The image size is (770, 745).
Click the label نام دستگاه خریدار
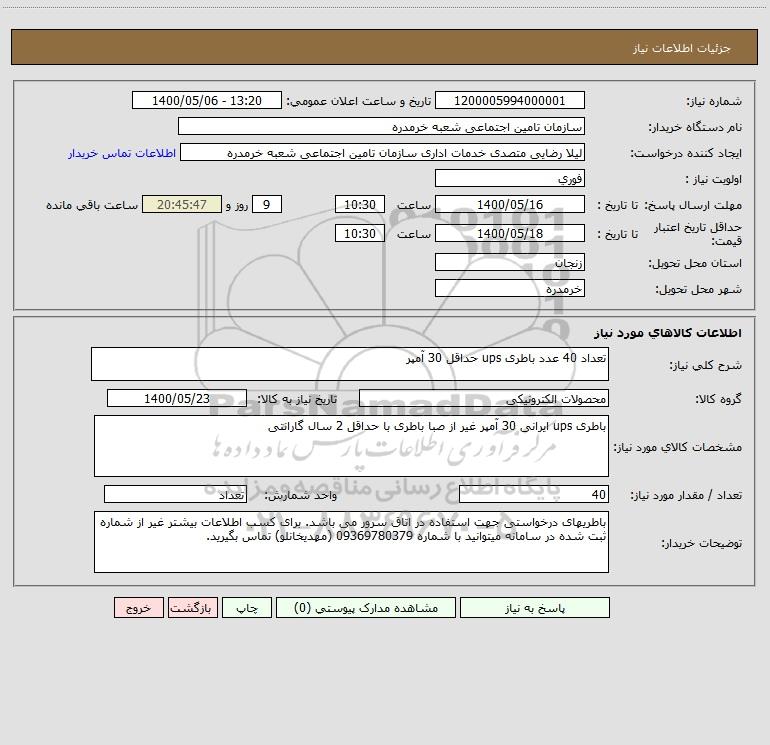[x=695, y=128]
